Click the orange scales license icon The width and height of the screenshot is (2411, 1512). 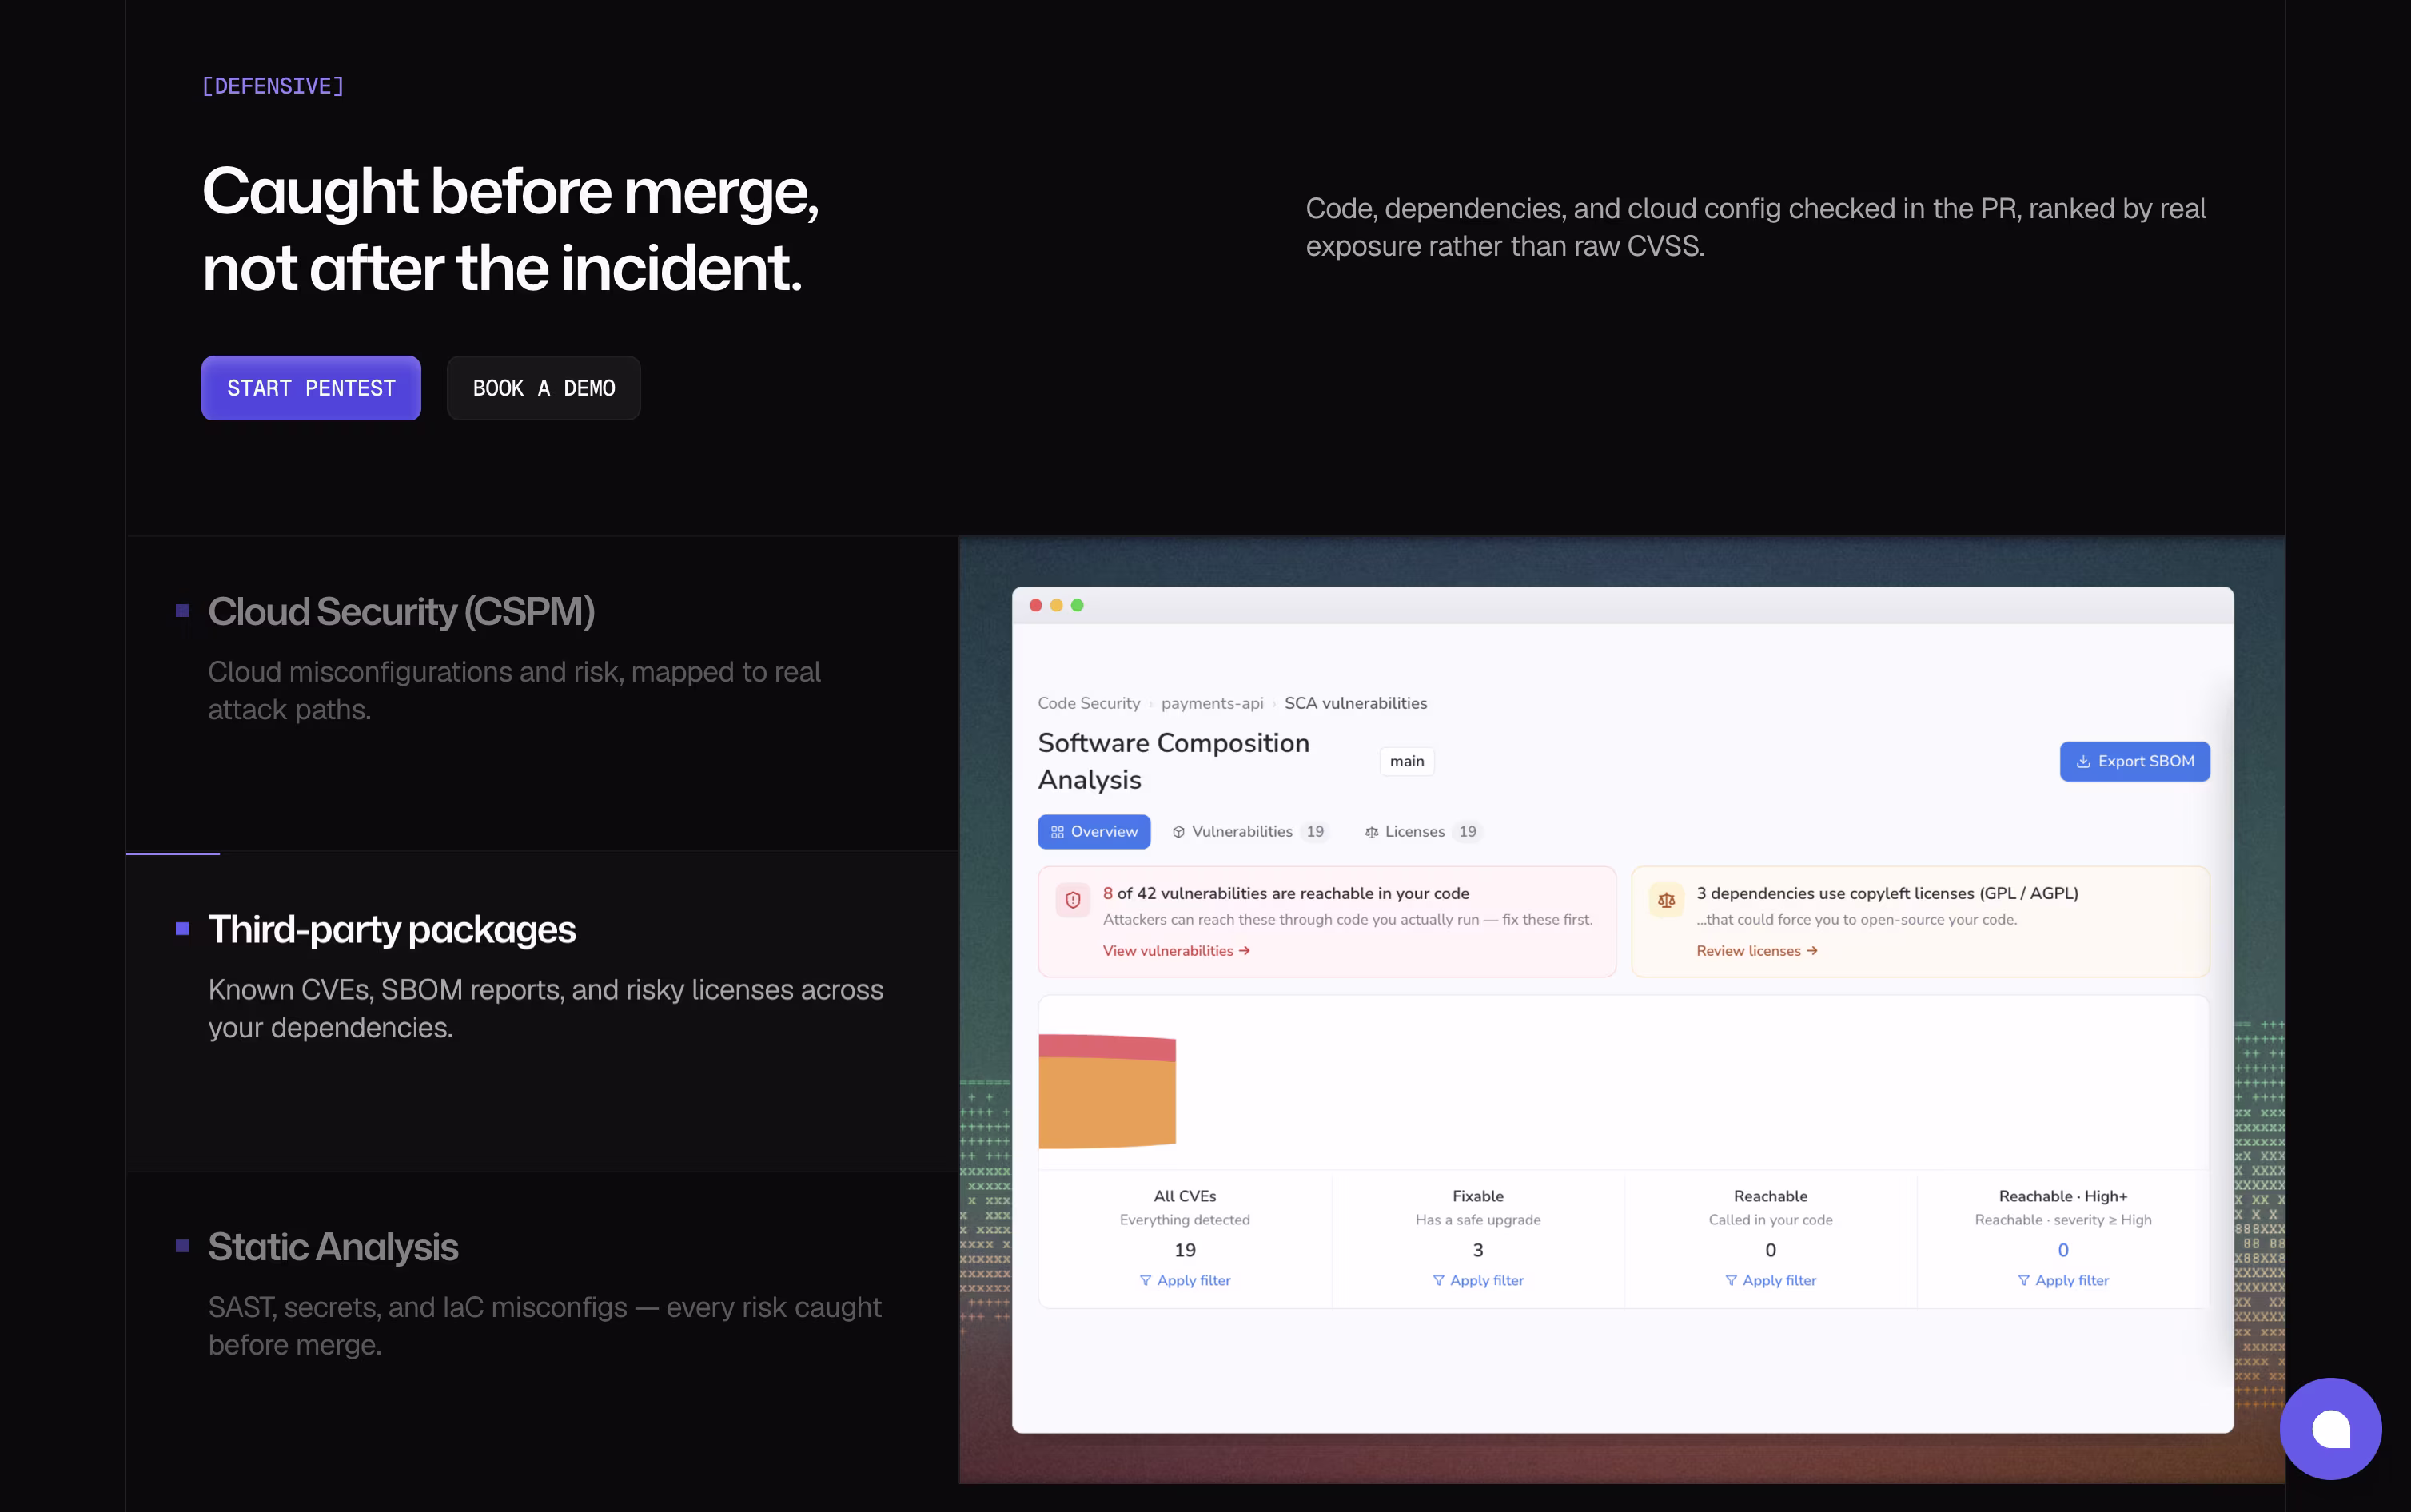point(1666,900)
